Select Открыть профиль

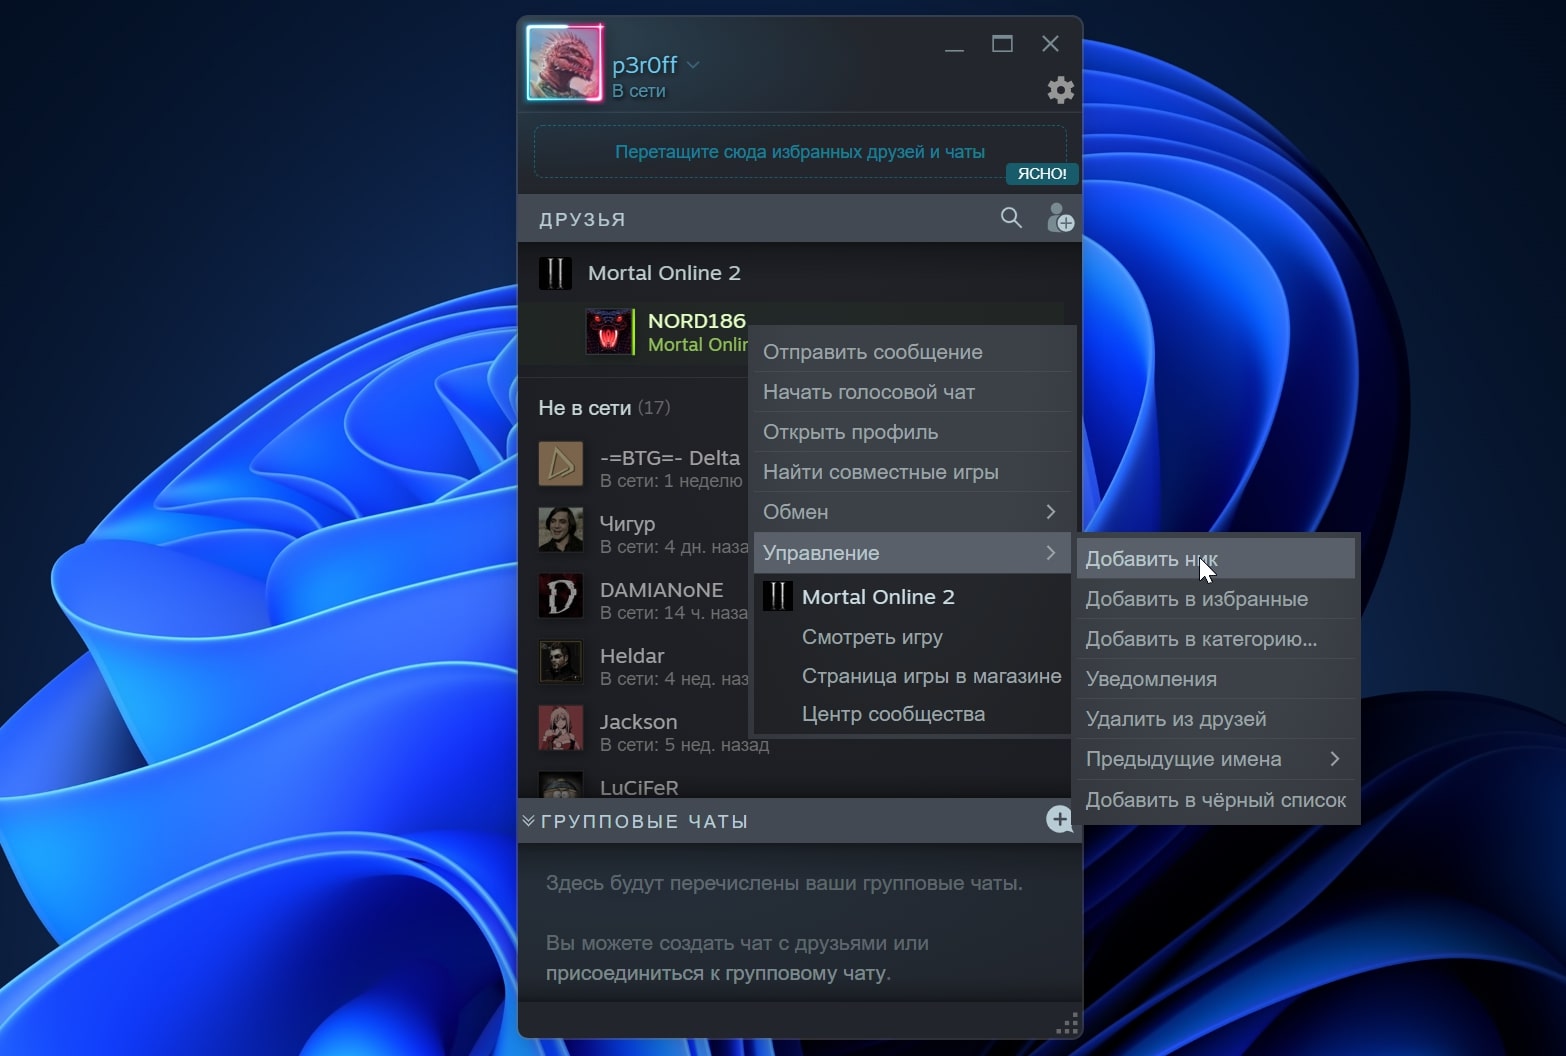tap(912, 432)
